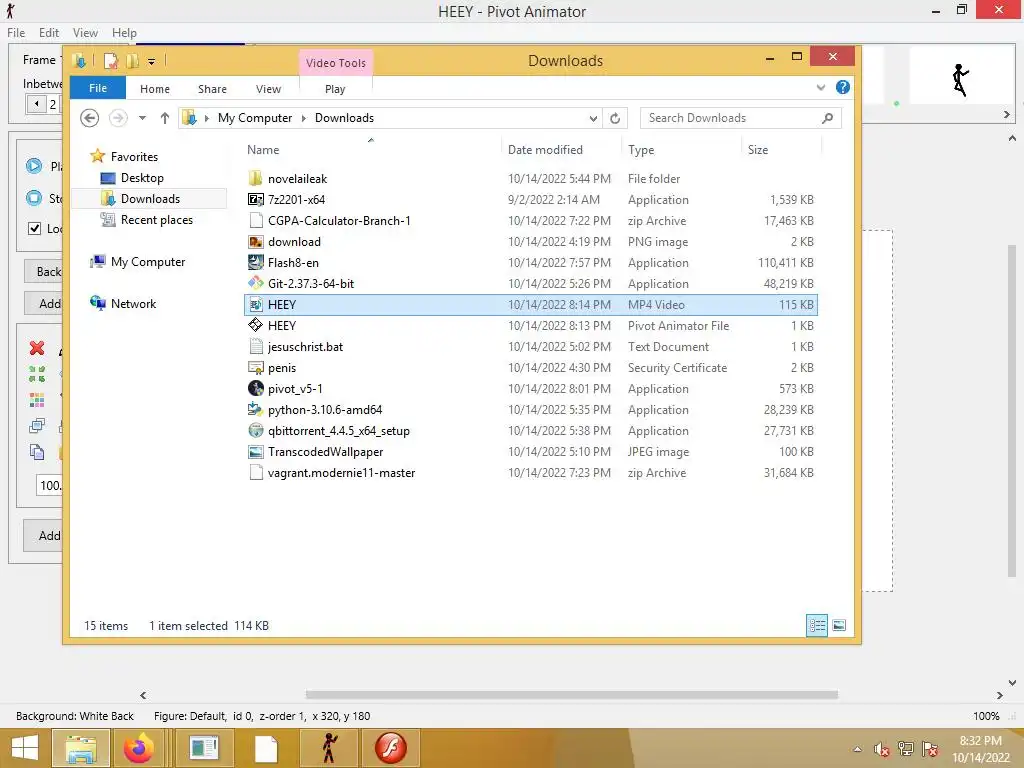Open the Home ribbon tab
Viewport: 1024px width, 768px height.
(155, 89)
